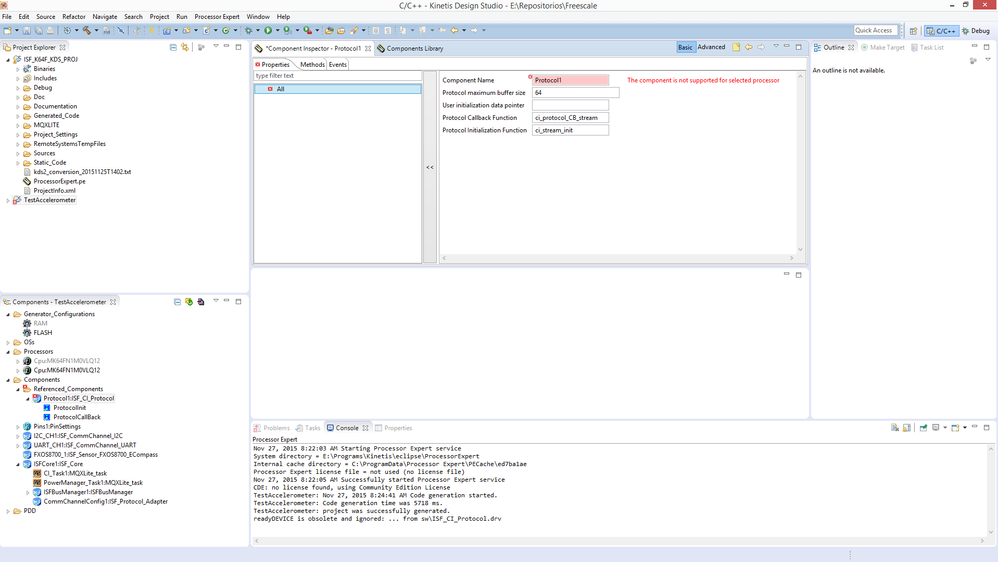This screenshot has width=998, height=562.
Task: Click Protocol maximum buffer size field
Action: 575,93
